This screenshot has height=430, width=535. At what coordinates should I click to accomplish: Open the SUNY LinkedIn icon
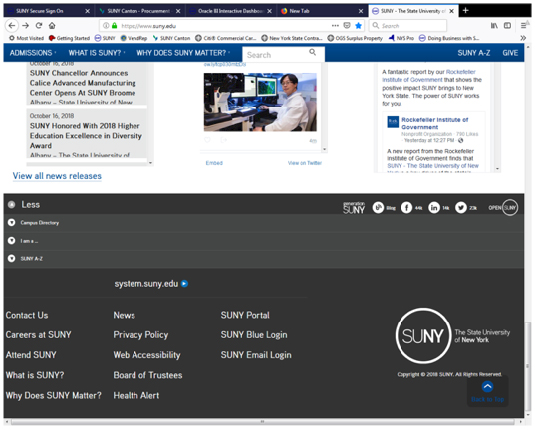434,207
